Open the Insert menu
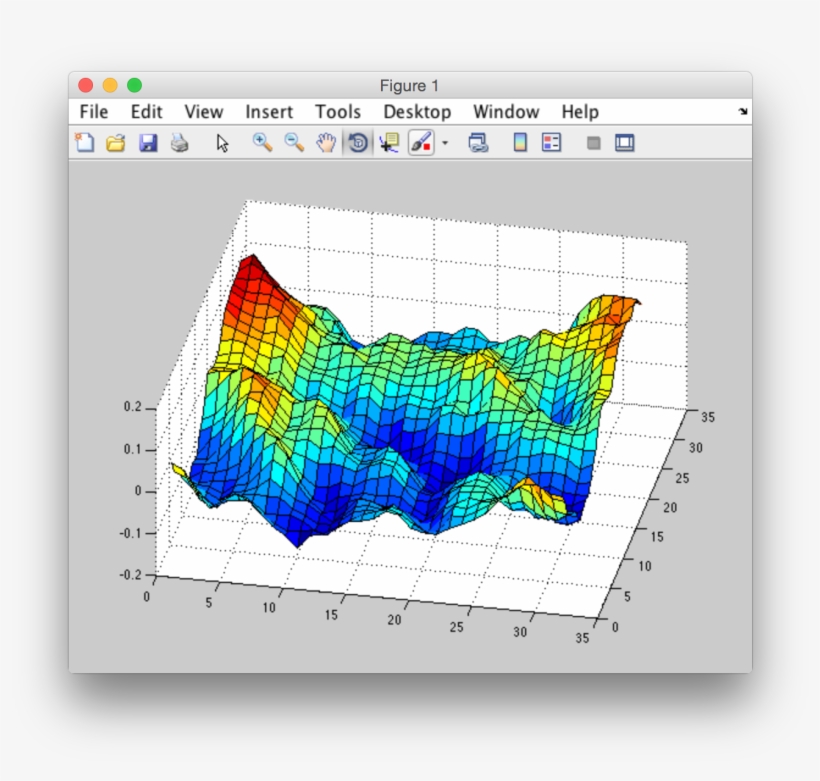 click(x=269, y=112)
